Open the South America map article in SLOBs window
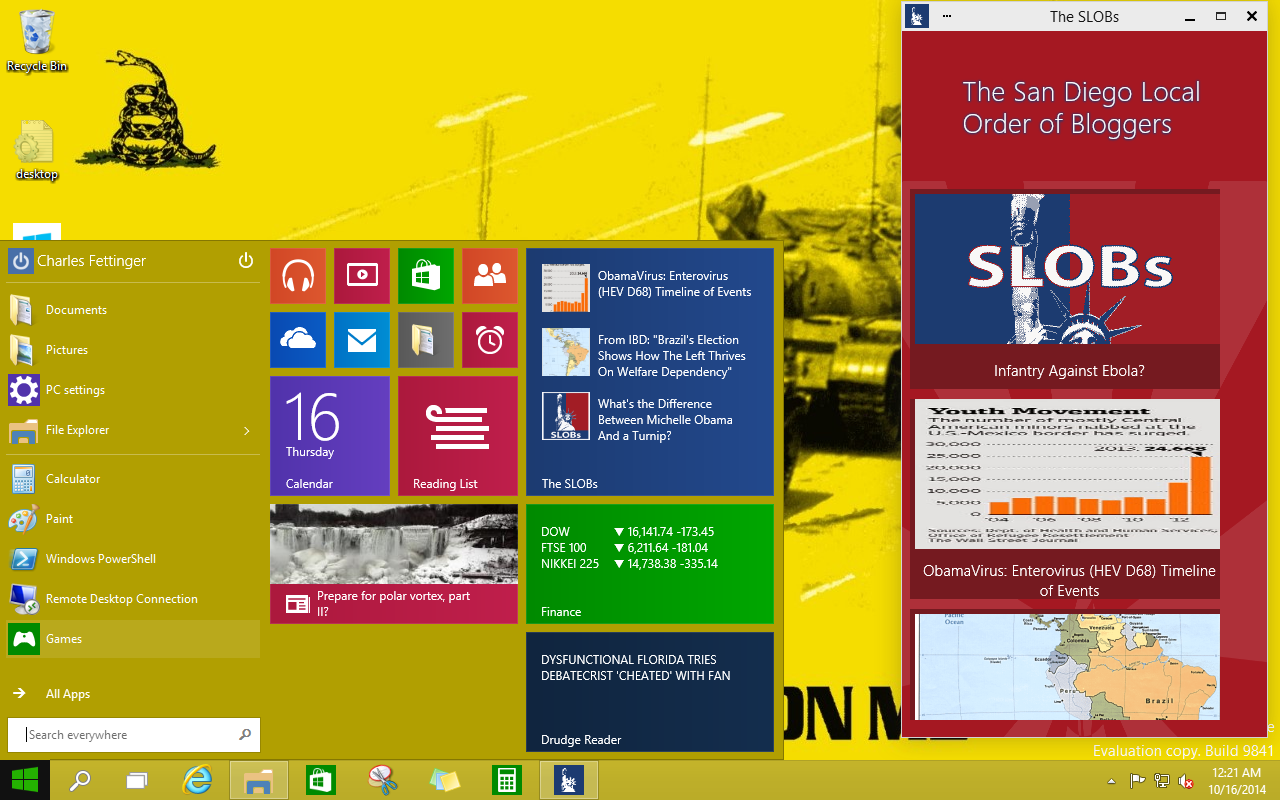Screen dimensions: 1280x800 point(1065,664)
